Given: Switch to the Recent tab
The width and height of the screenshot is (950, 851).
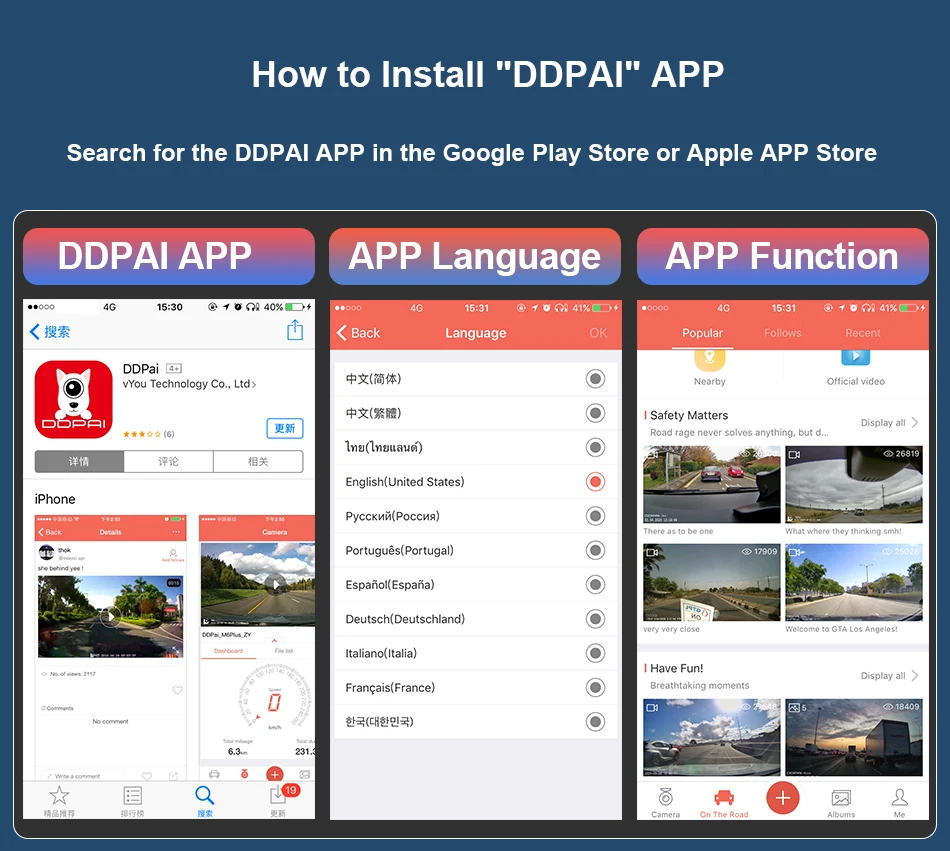Looking at the screenshot, I should click(863, 333).
